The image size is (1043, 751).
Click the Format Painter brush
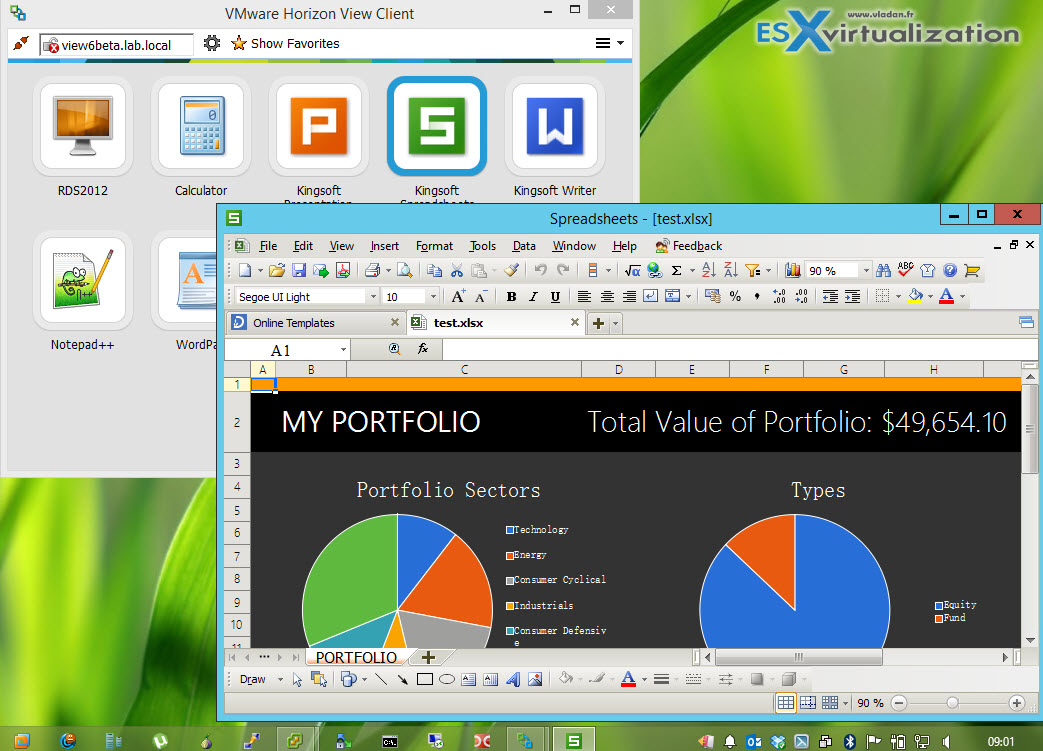(x=511, y=270)
